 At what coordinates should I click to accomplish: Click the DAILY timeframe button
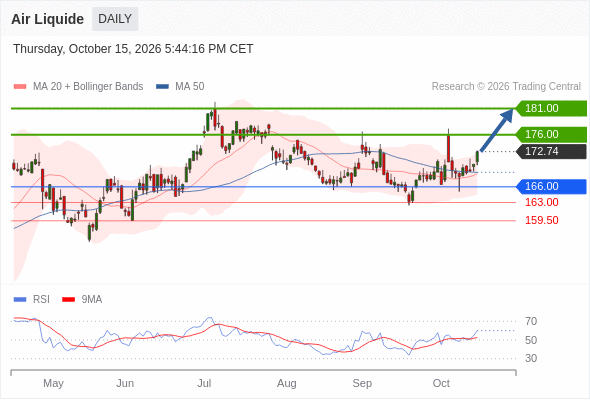(x=115, y=19)
